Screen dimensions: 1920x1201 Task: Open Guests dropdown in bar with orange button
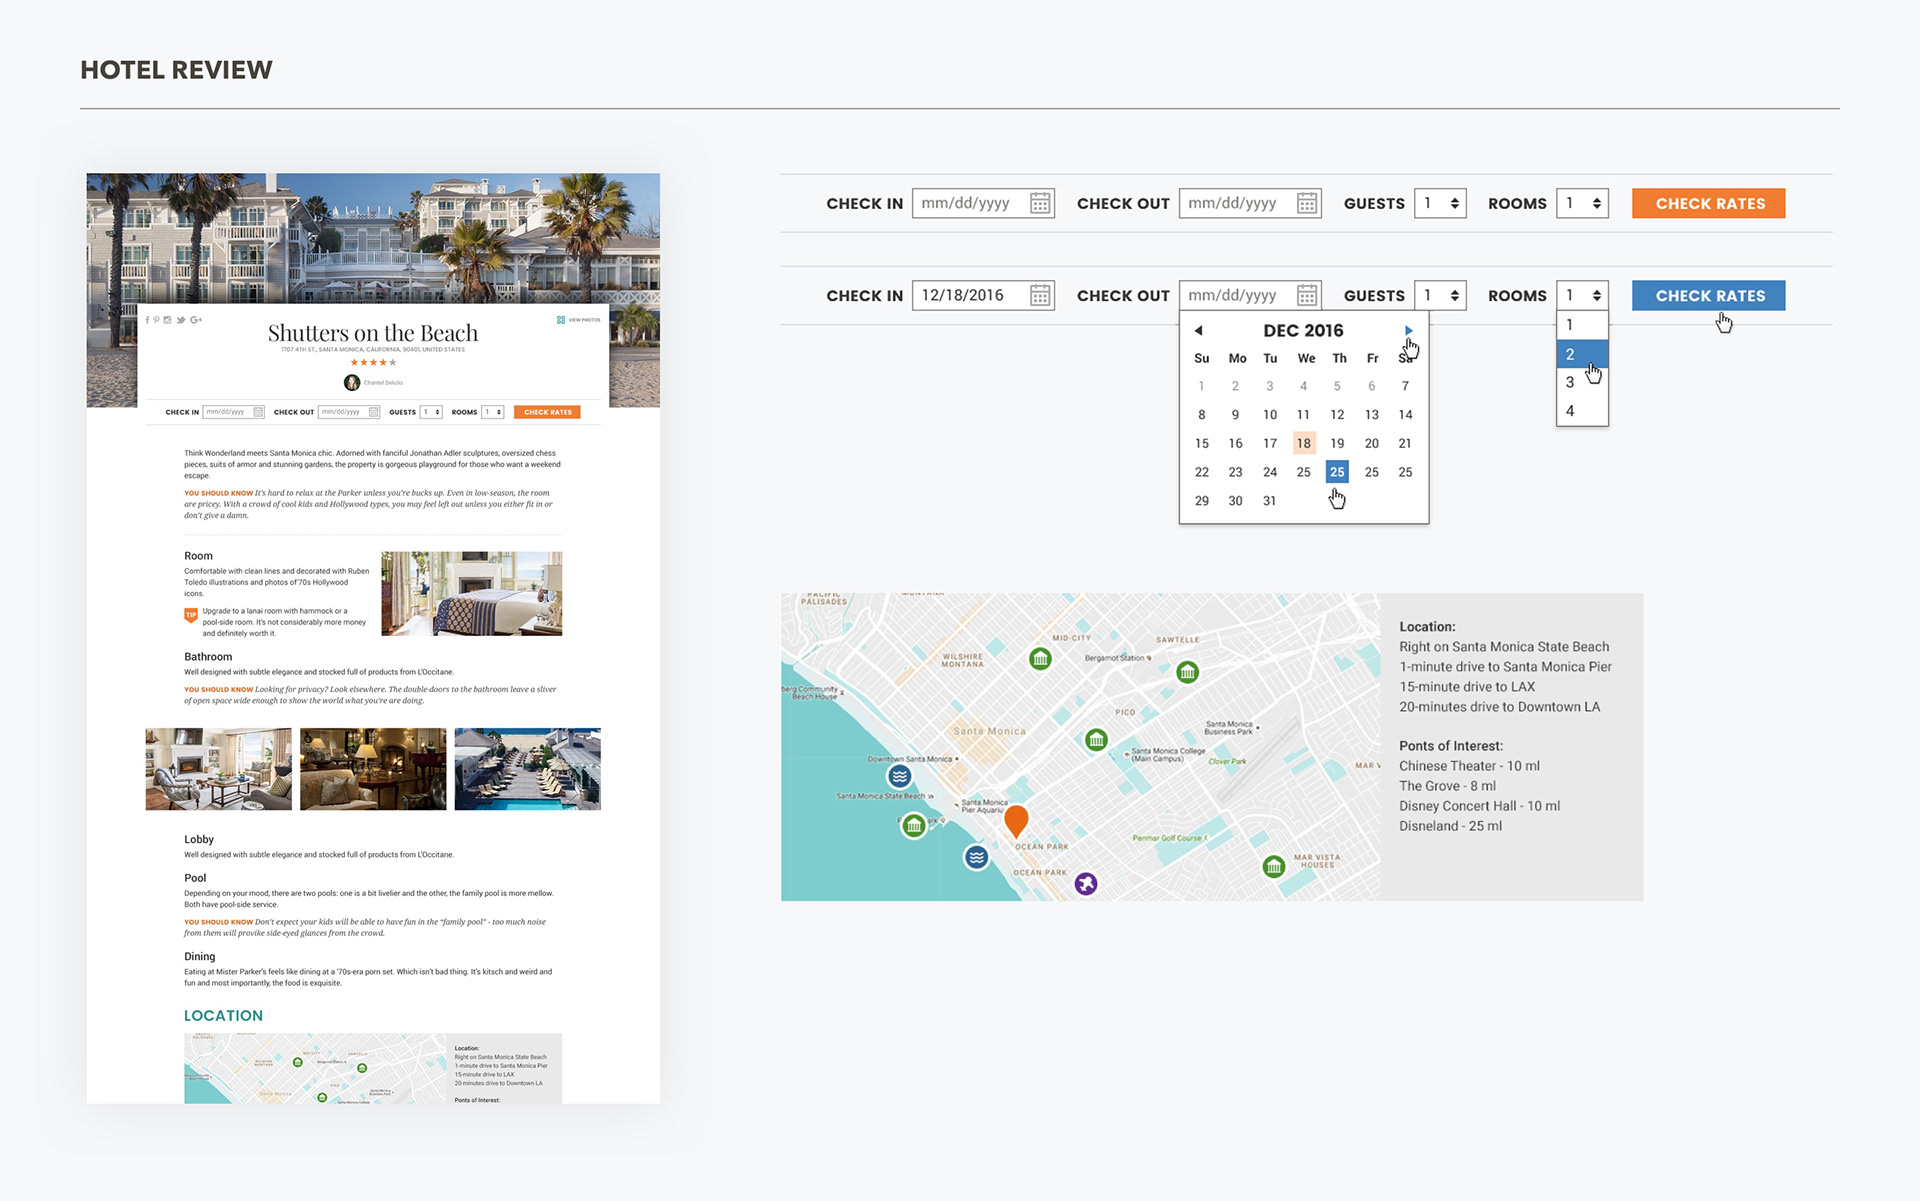point(1440,203)
